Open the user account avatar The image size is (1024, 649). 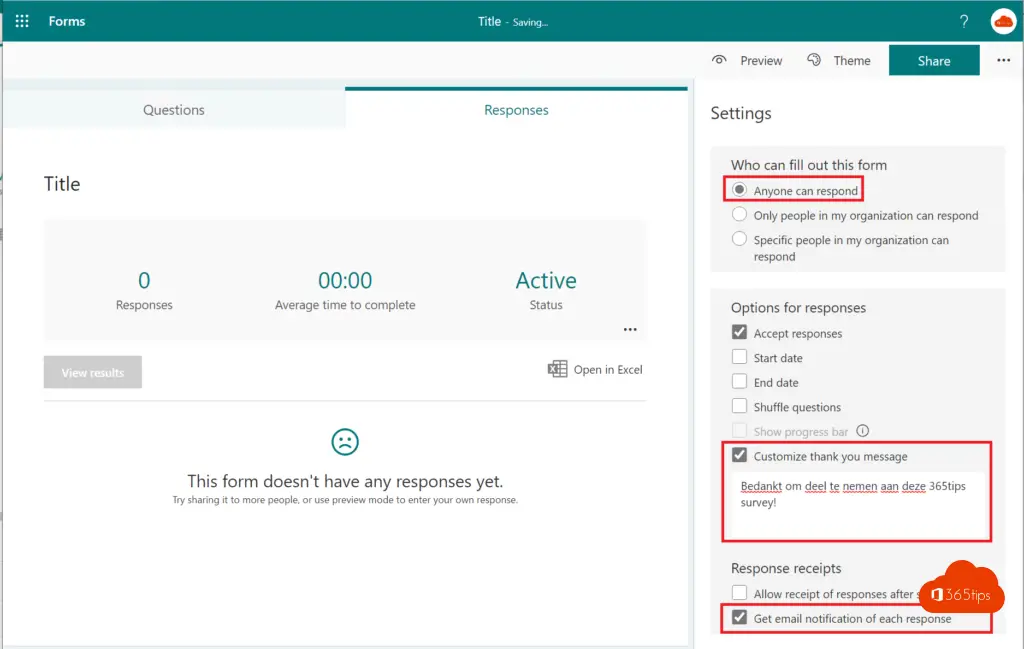[x=1002, y=21]
